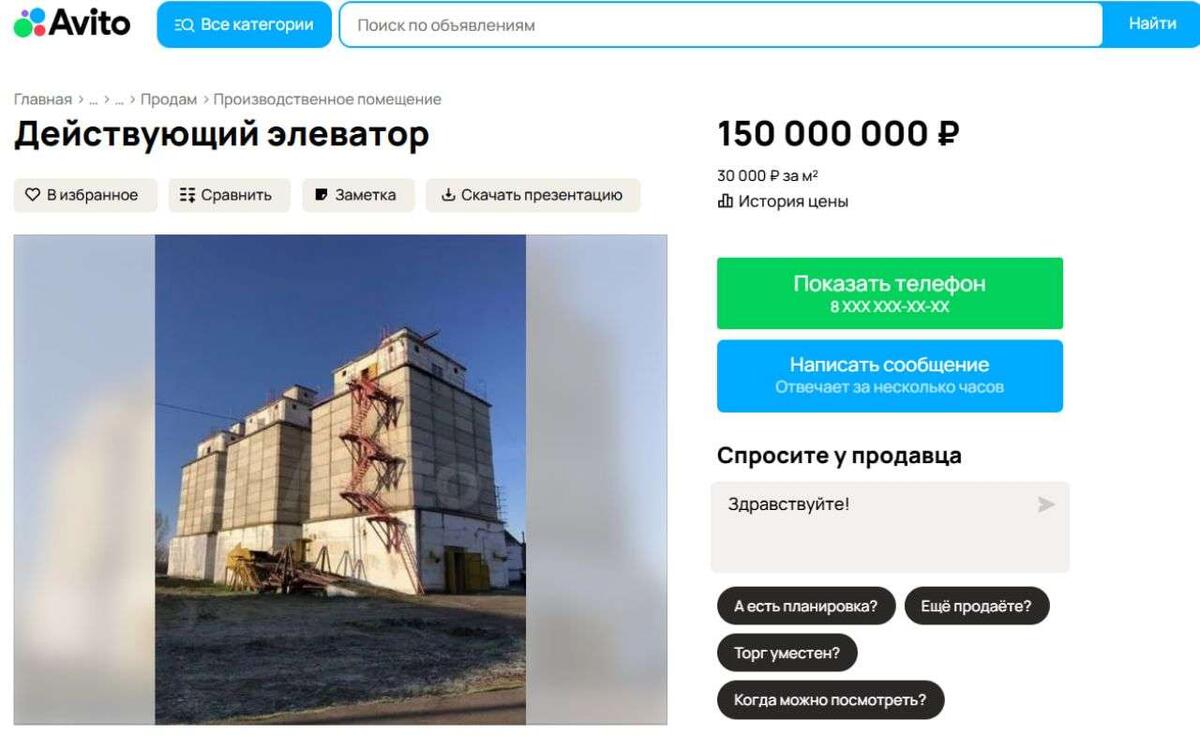Open the Производственное помещение breadcrumb

point(327,99)
